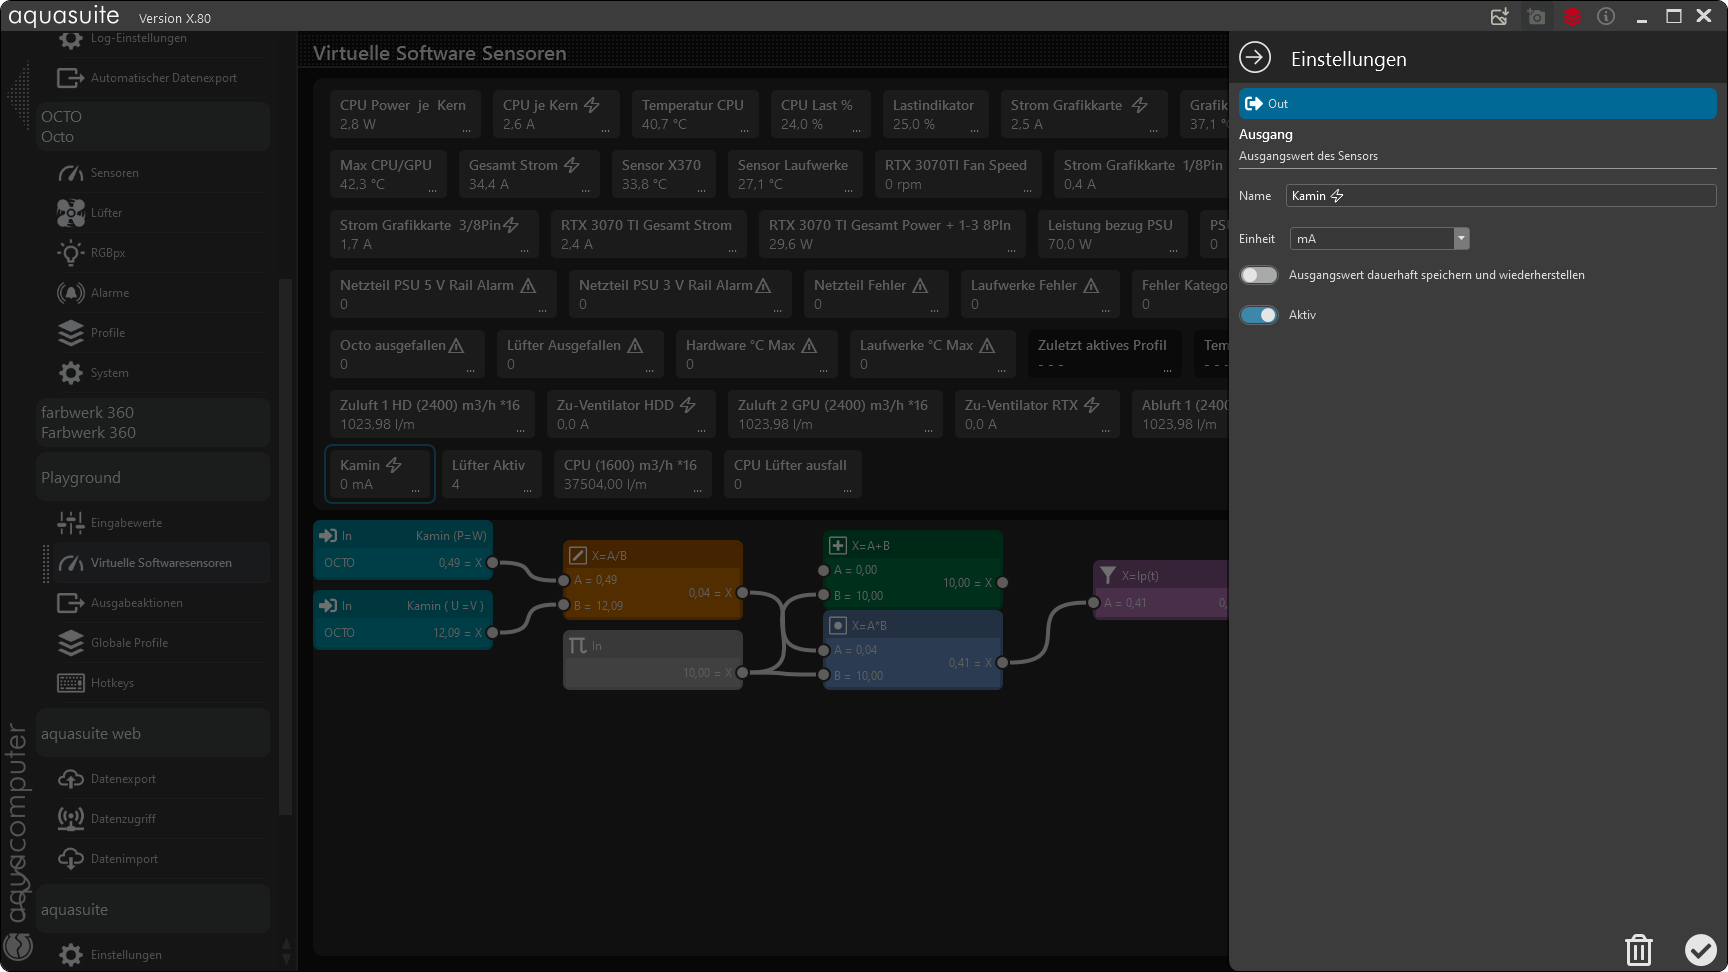Click the Name input field
Screen dimensions: 1728x972
pos(1500,196)
